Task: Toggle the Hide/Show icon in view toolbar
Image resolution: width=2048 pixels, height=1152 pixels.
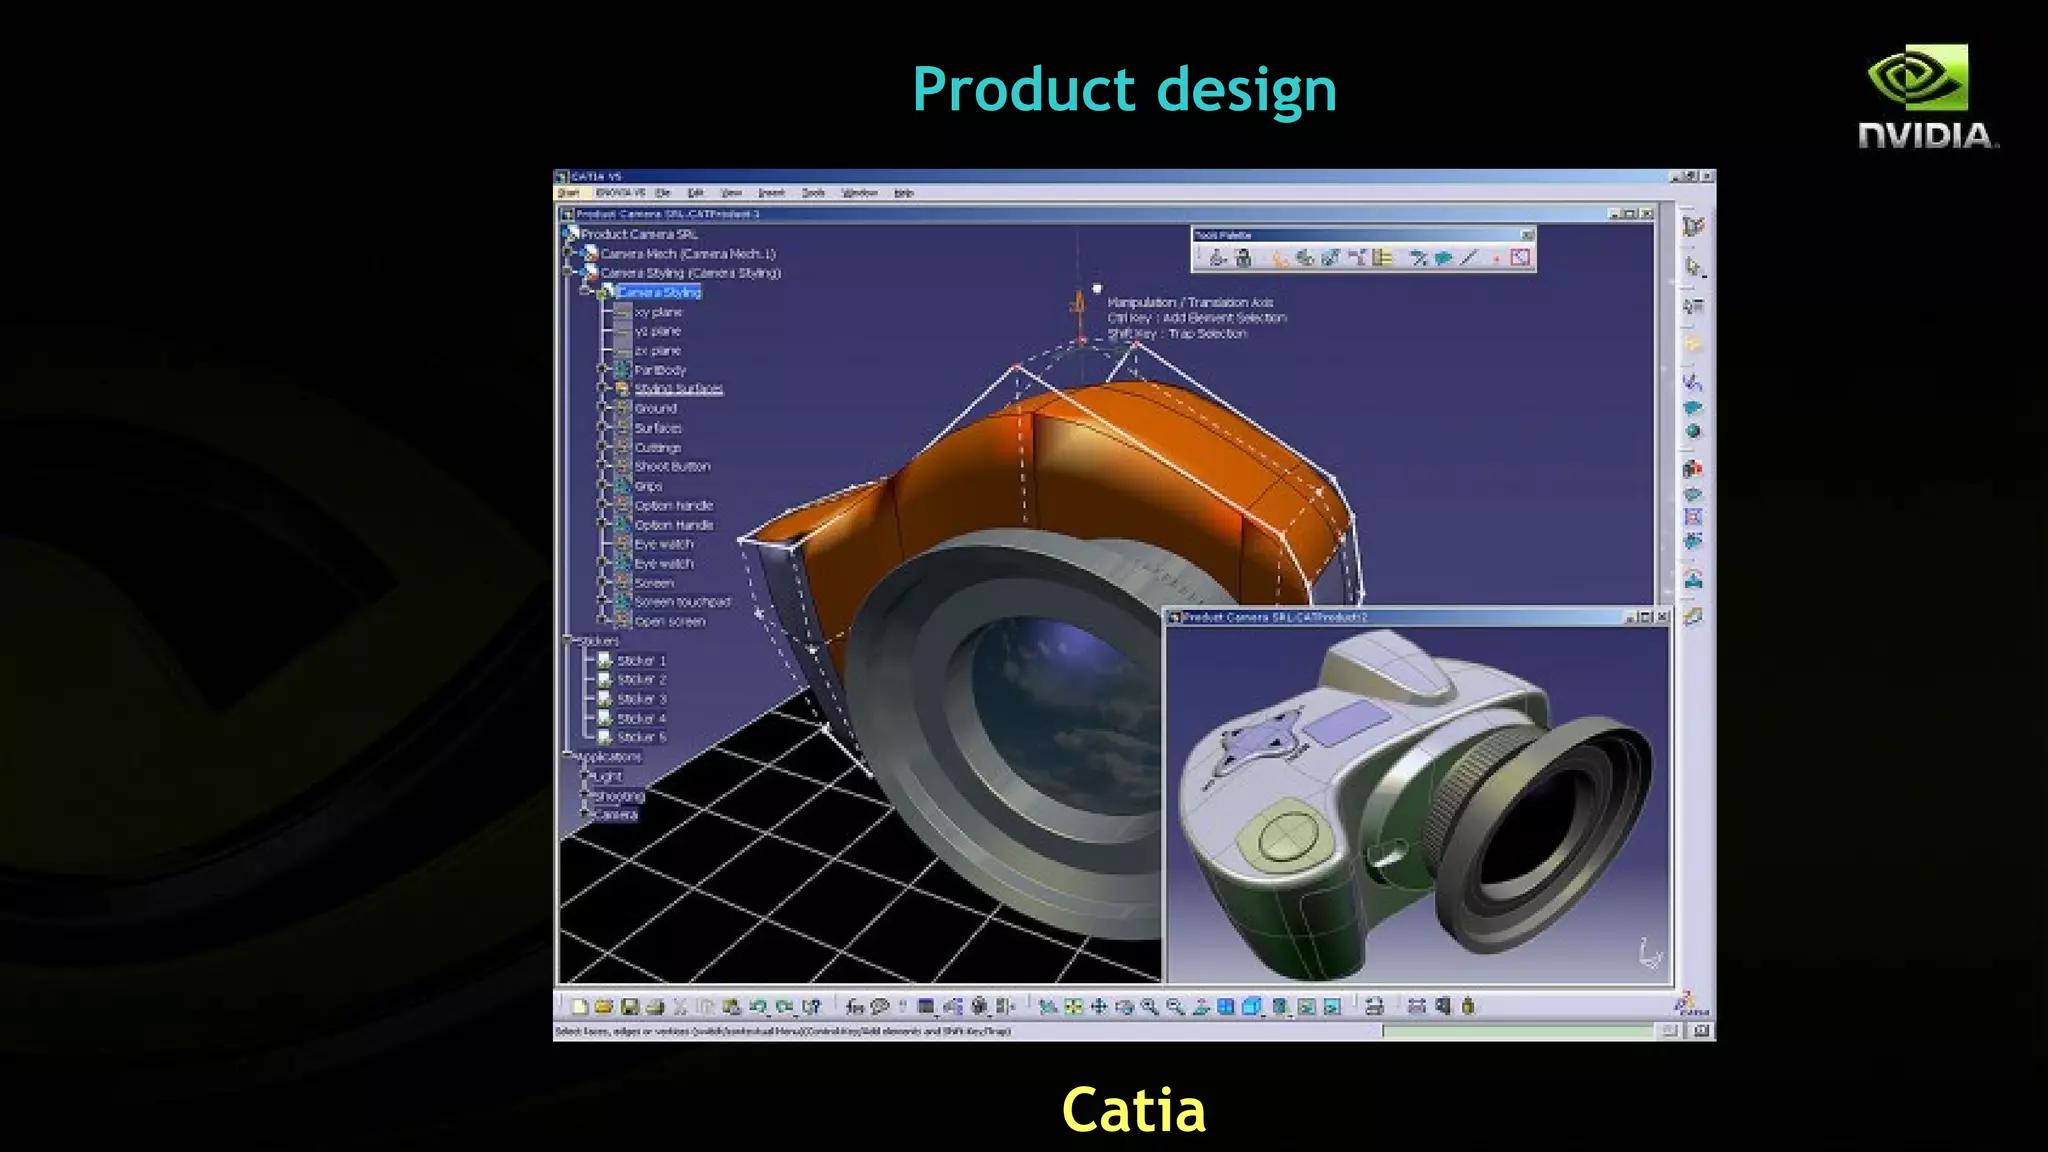Action: pos(1307,1006)
